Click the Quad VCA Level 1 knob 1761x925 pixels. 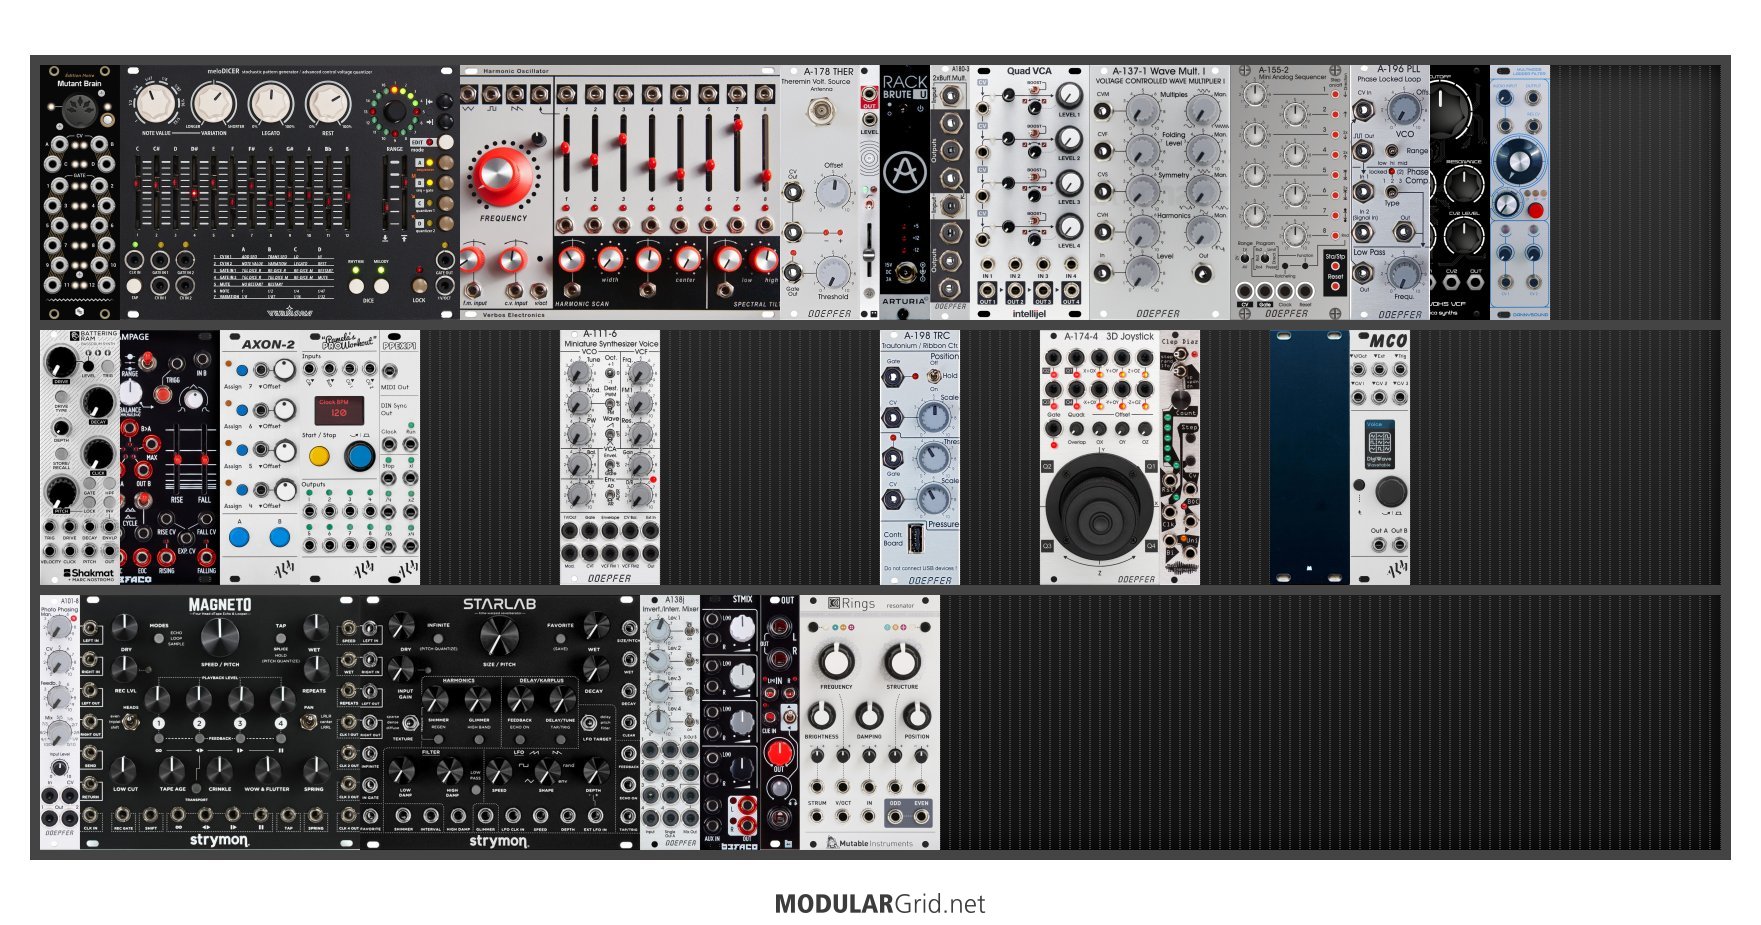click(x=1069, y=96)
